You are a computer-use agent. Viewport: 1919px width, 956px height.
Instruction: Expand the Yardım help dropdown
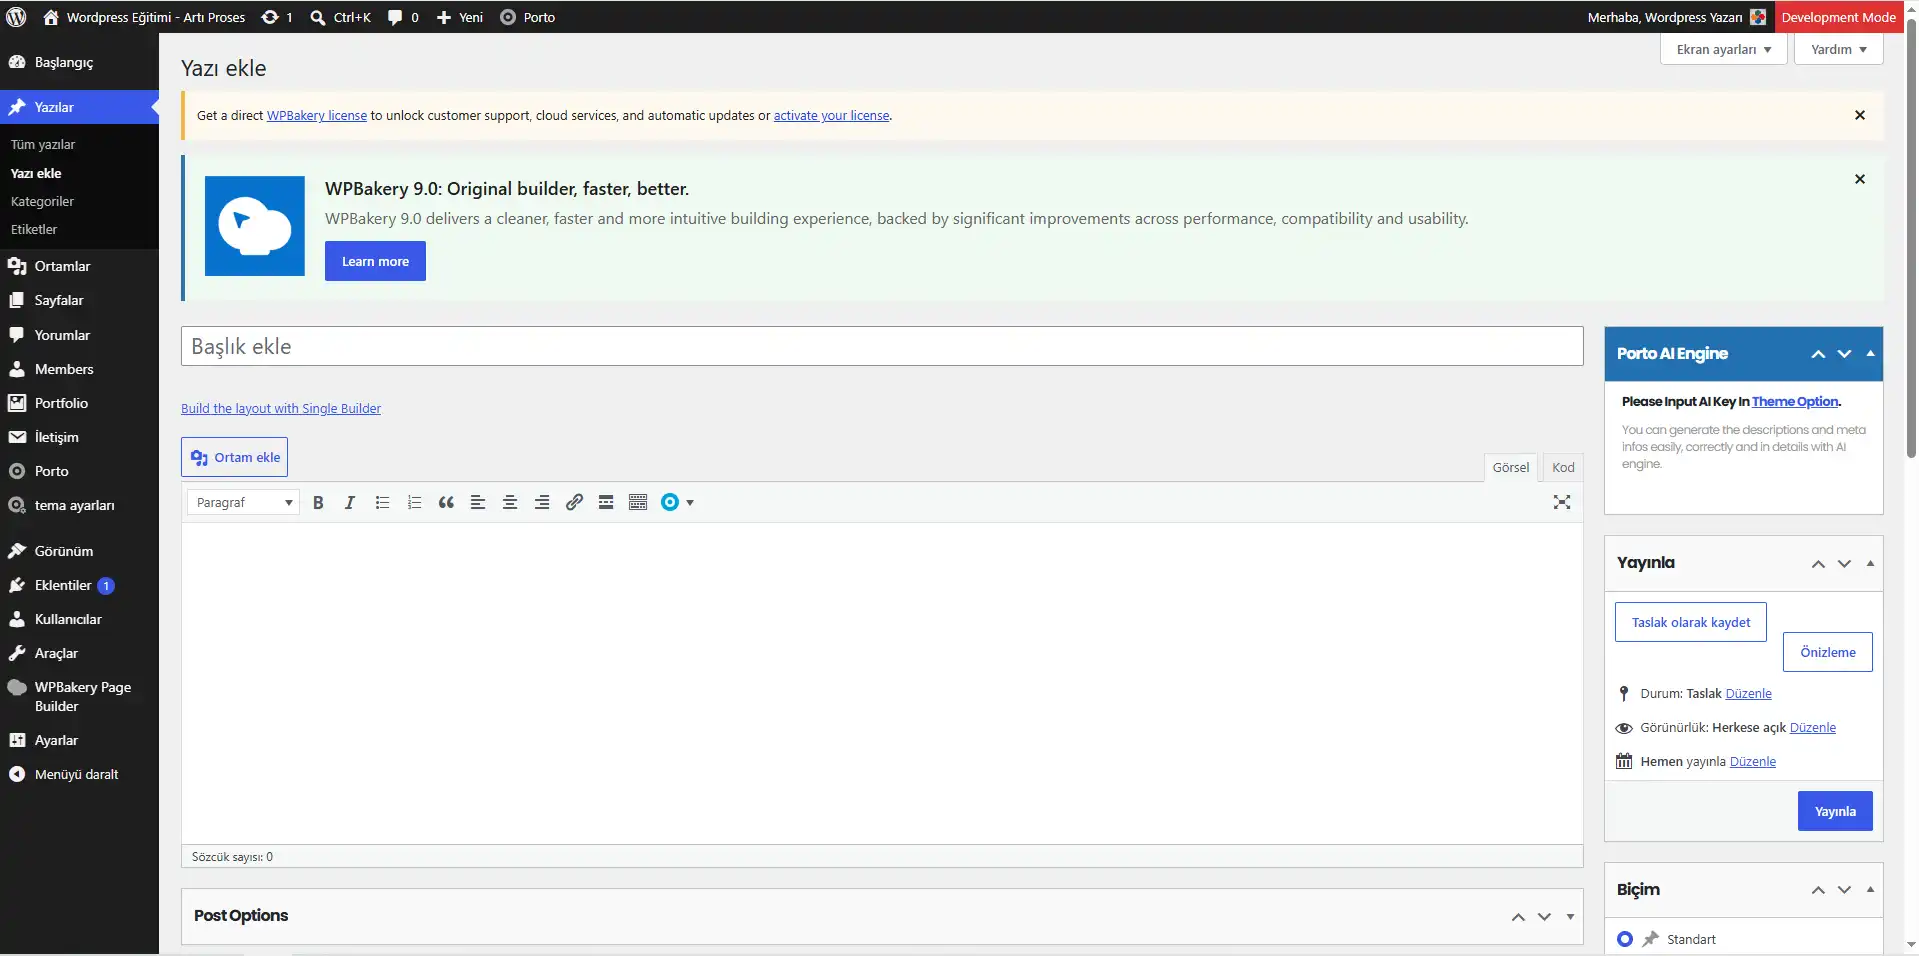point(1838,49)
